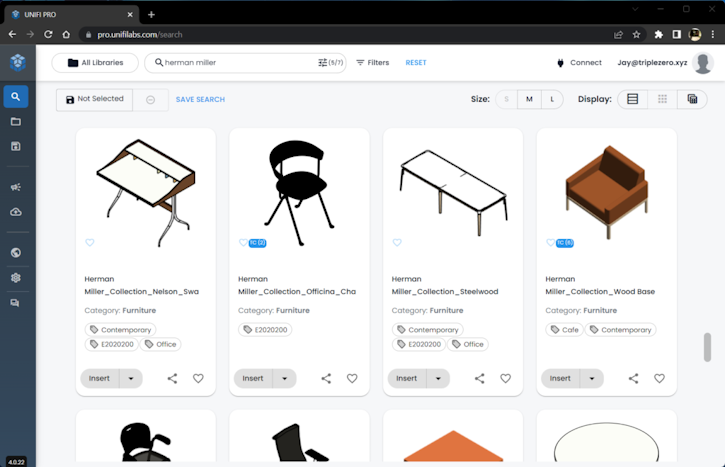Open the saved searches icon in sidebar
This screenshot has height=467, width=725.
point(16,147)
